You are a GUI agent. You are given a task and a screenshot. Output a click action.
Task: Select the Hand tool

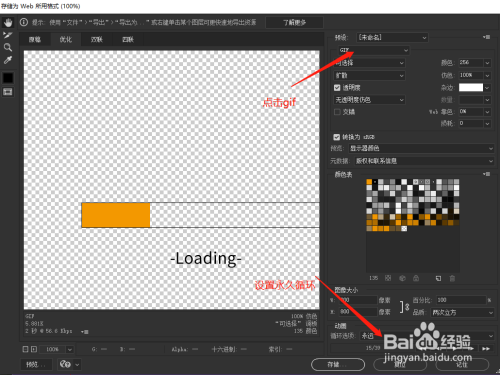pyautogui.click(x=8, y=22)
